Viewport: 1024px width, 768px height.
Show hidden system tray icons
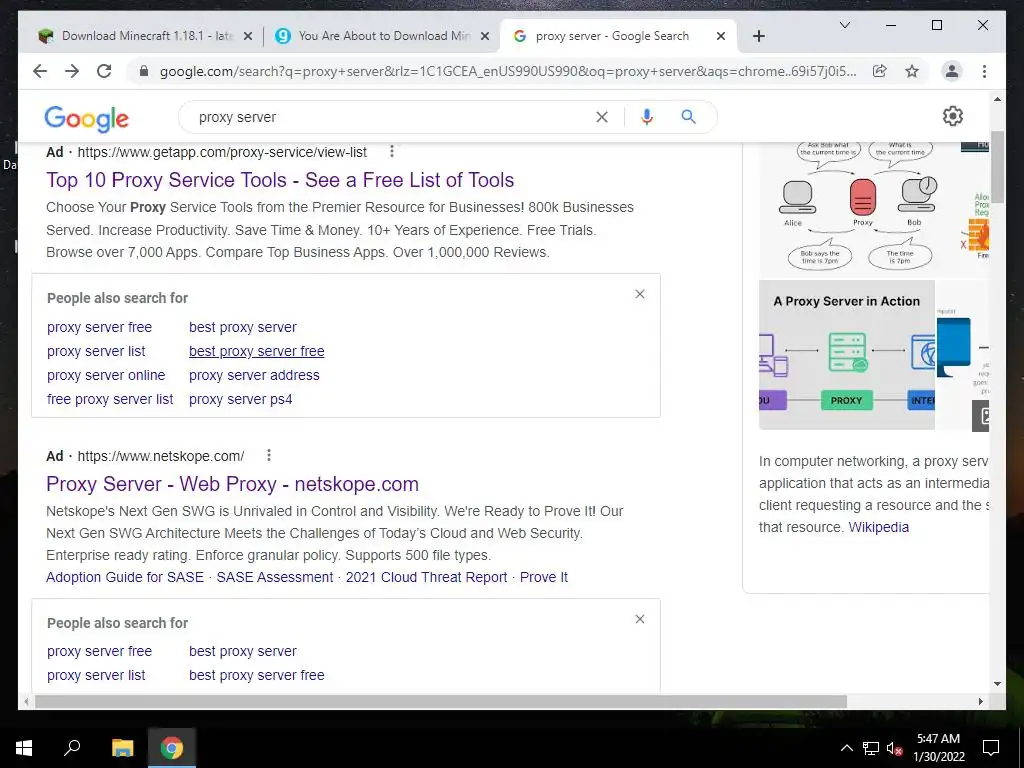click(846, 748)
